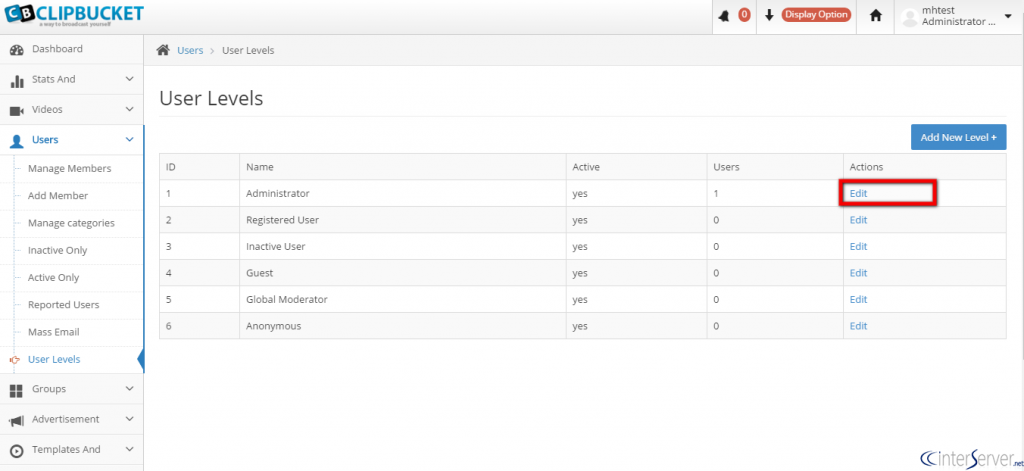This screenshot has width=1024, height=471.
Task: Click the User Levels pointing hand icon
Action: (14, 359)
